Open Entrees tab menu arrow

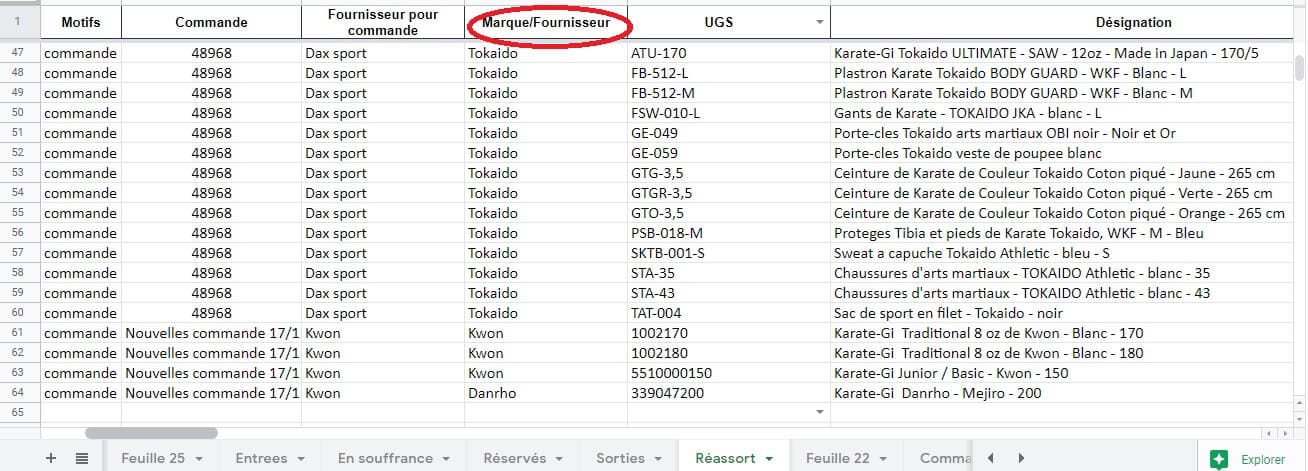pos(301,459)
